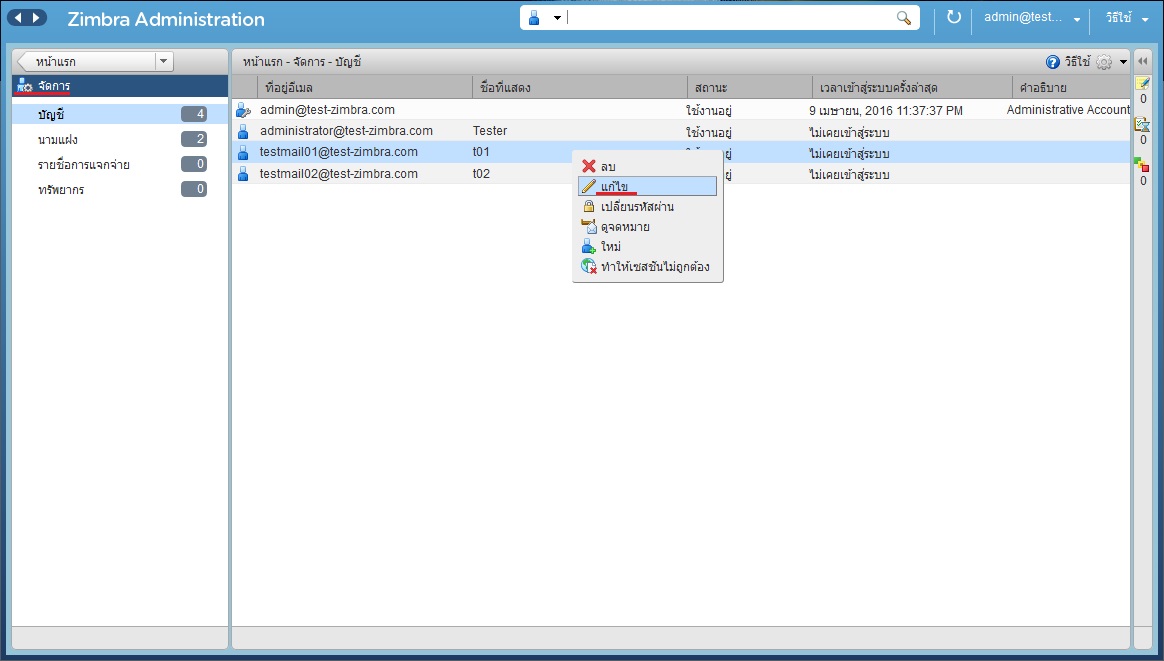Click the mail queue icon in right sidebar

[1142, 124]
